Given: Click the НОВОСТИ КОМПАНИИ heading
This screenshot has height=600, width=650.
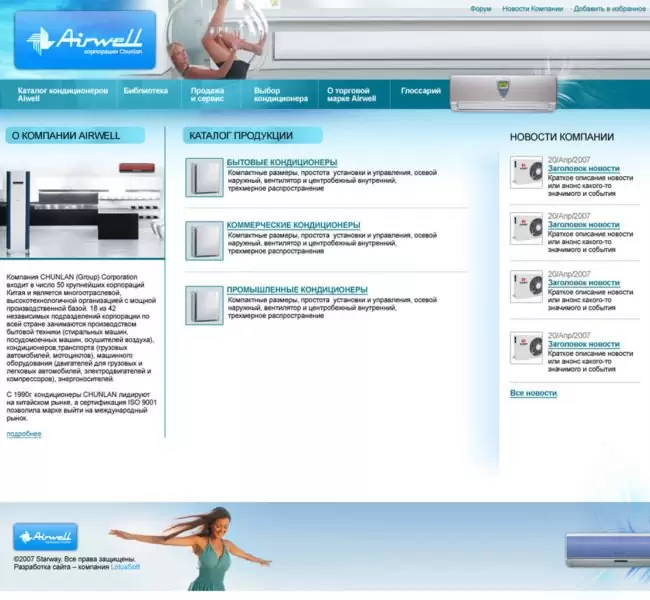Looking at the screenshot, I should (x=562, y=137).
